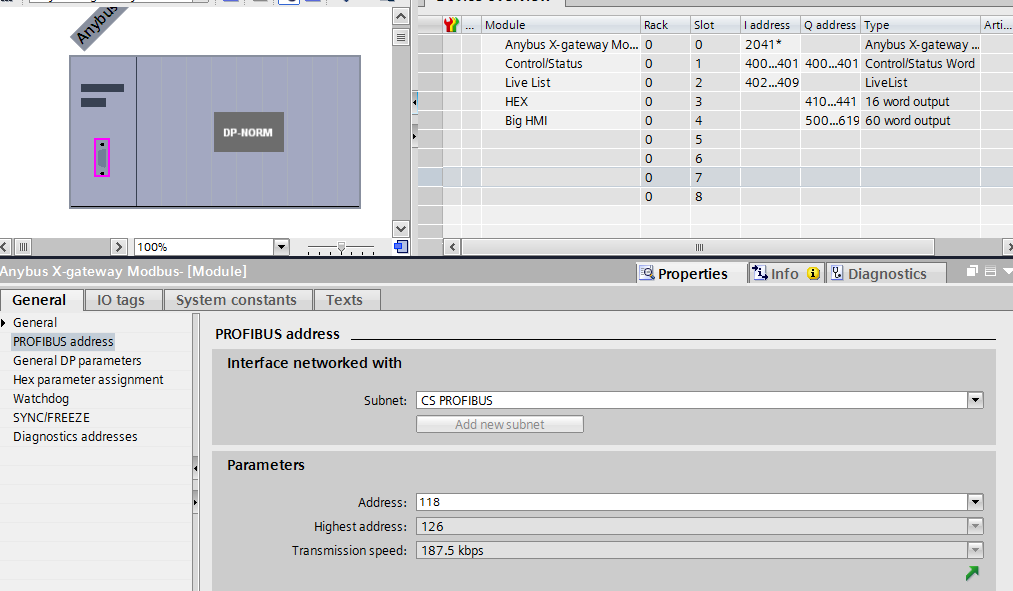Click the Q address cell 410...441
The height and width of the screenshot is (591, 1013).
pyautogui.click(x=831, y=101)
